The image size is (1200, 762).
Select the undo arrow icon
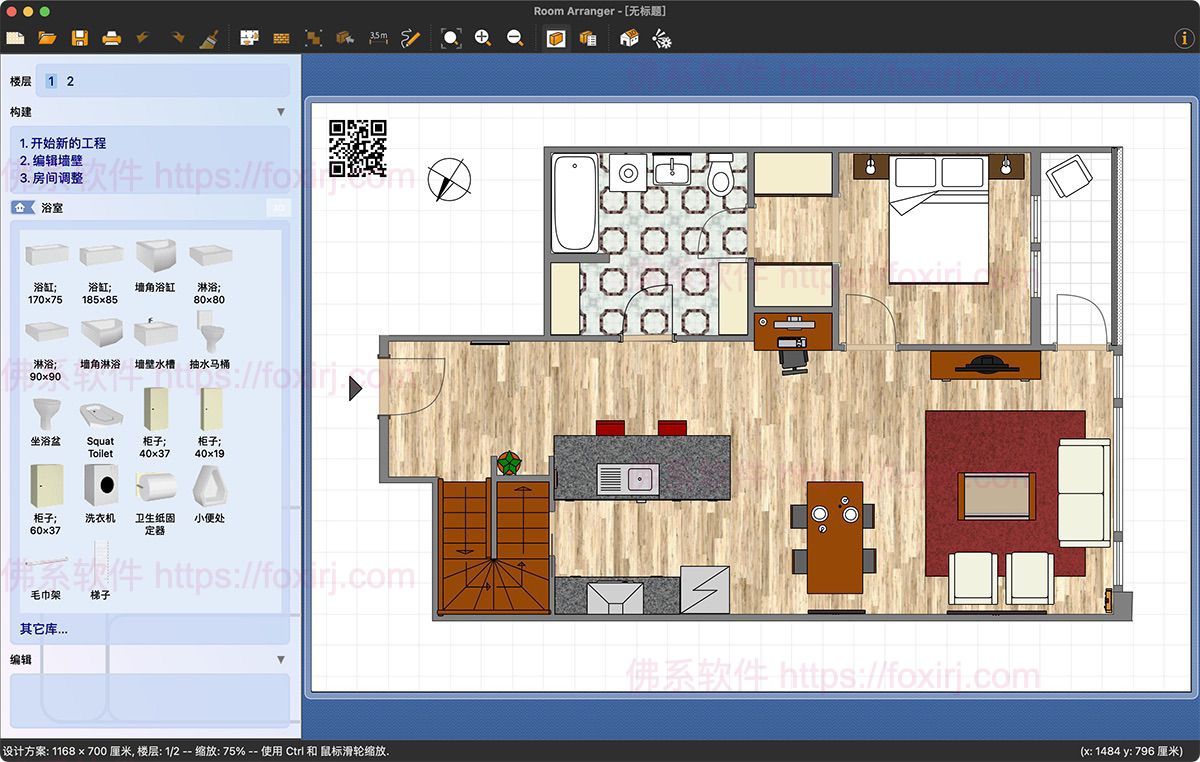tap(143, 38)
